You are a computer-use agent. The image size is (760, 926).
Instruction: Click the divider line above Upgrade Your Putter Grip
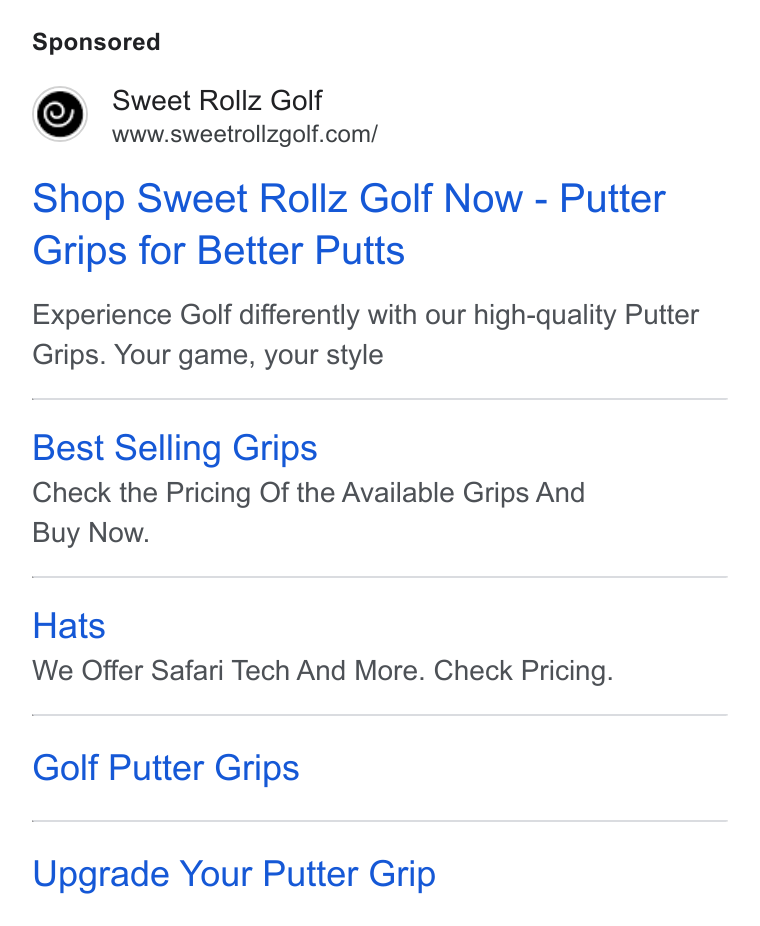pos(380,821)
